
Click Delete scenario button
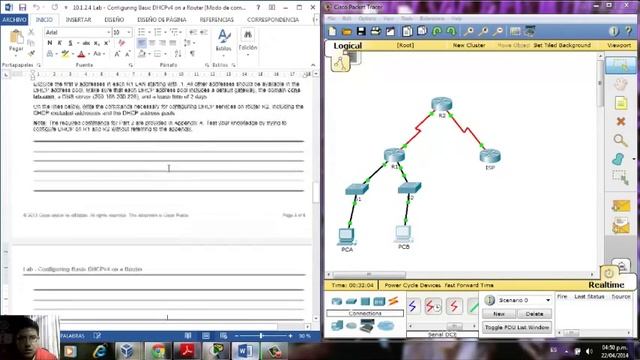point(534,314)
